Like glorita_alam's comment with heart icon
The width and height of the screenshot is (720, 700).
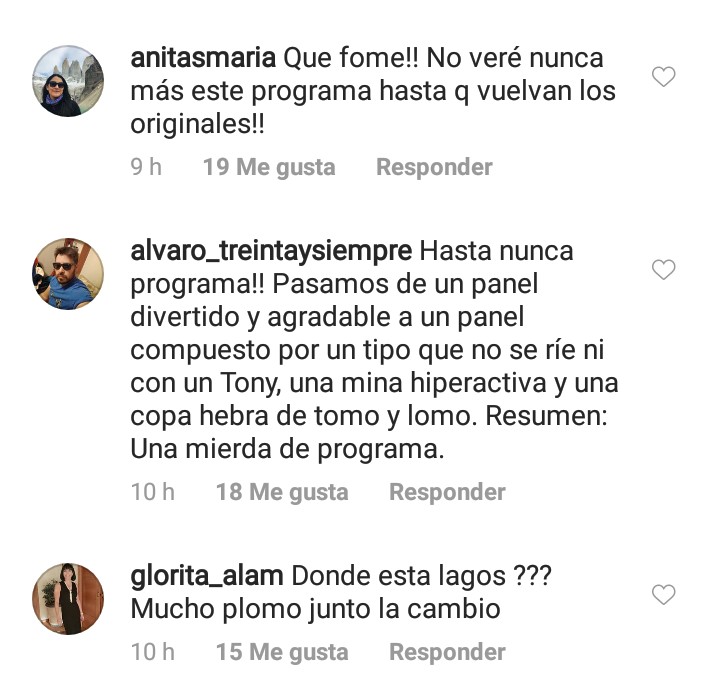(x=663, y=595)
